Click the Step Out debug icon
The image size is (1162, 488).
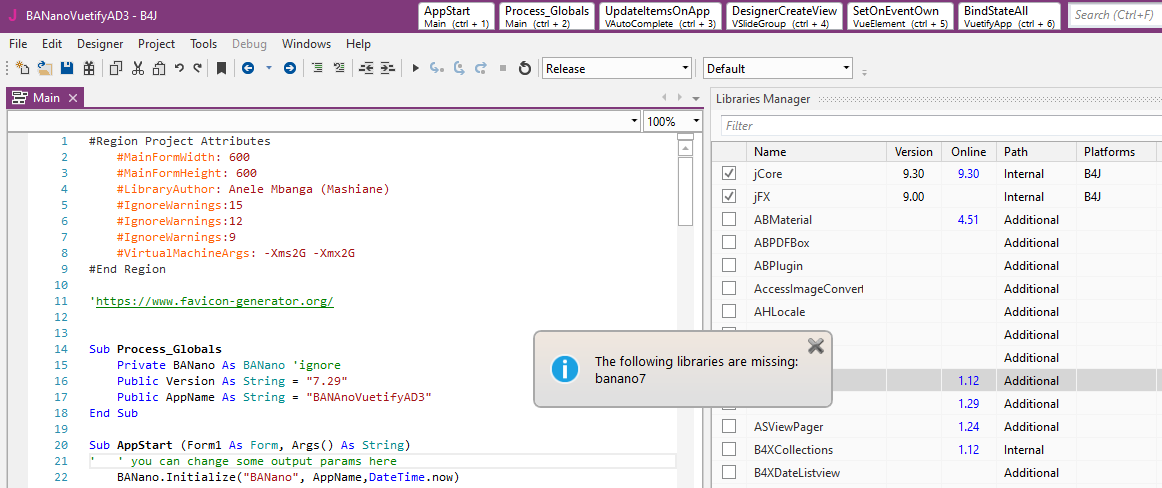click(481, 68)
